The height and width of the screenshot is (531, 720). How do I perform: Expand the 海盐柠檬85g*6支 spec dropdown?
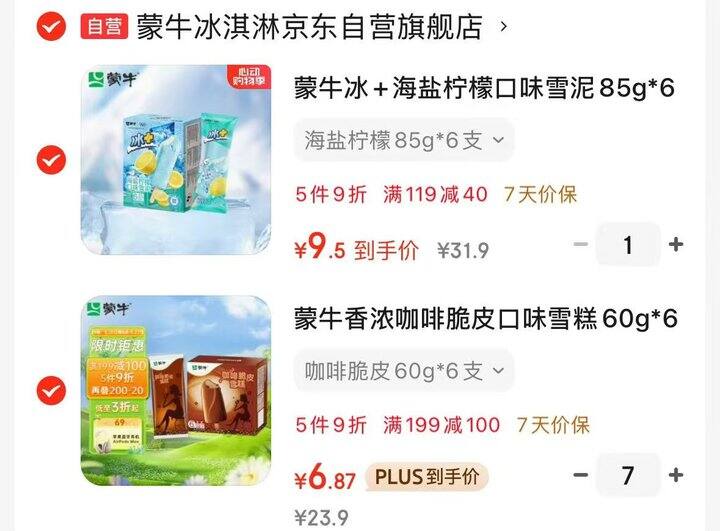[404, 140]
